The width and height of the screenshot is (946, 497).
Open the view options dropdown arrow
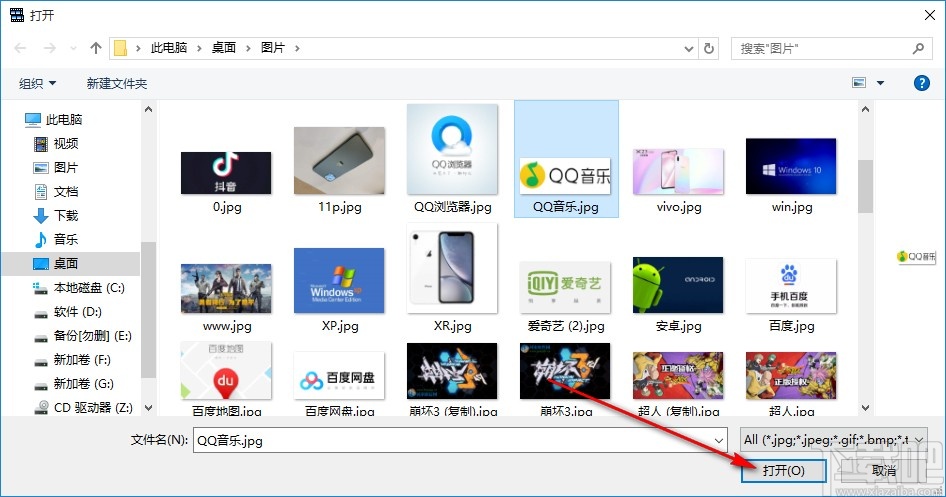pos(880,83)
